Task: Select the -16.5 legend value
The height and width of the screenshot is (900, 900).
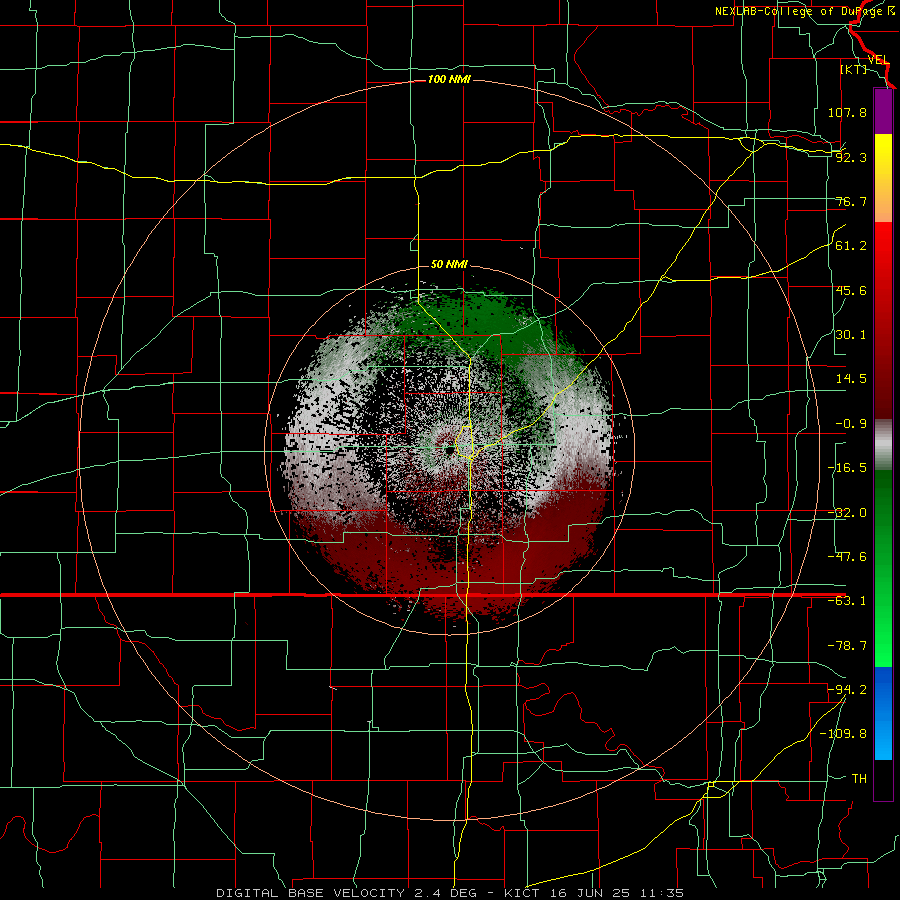Action: pos(847,468)
